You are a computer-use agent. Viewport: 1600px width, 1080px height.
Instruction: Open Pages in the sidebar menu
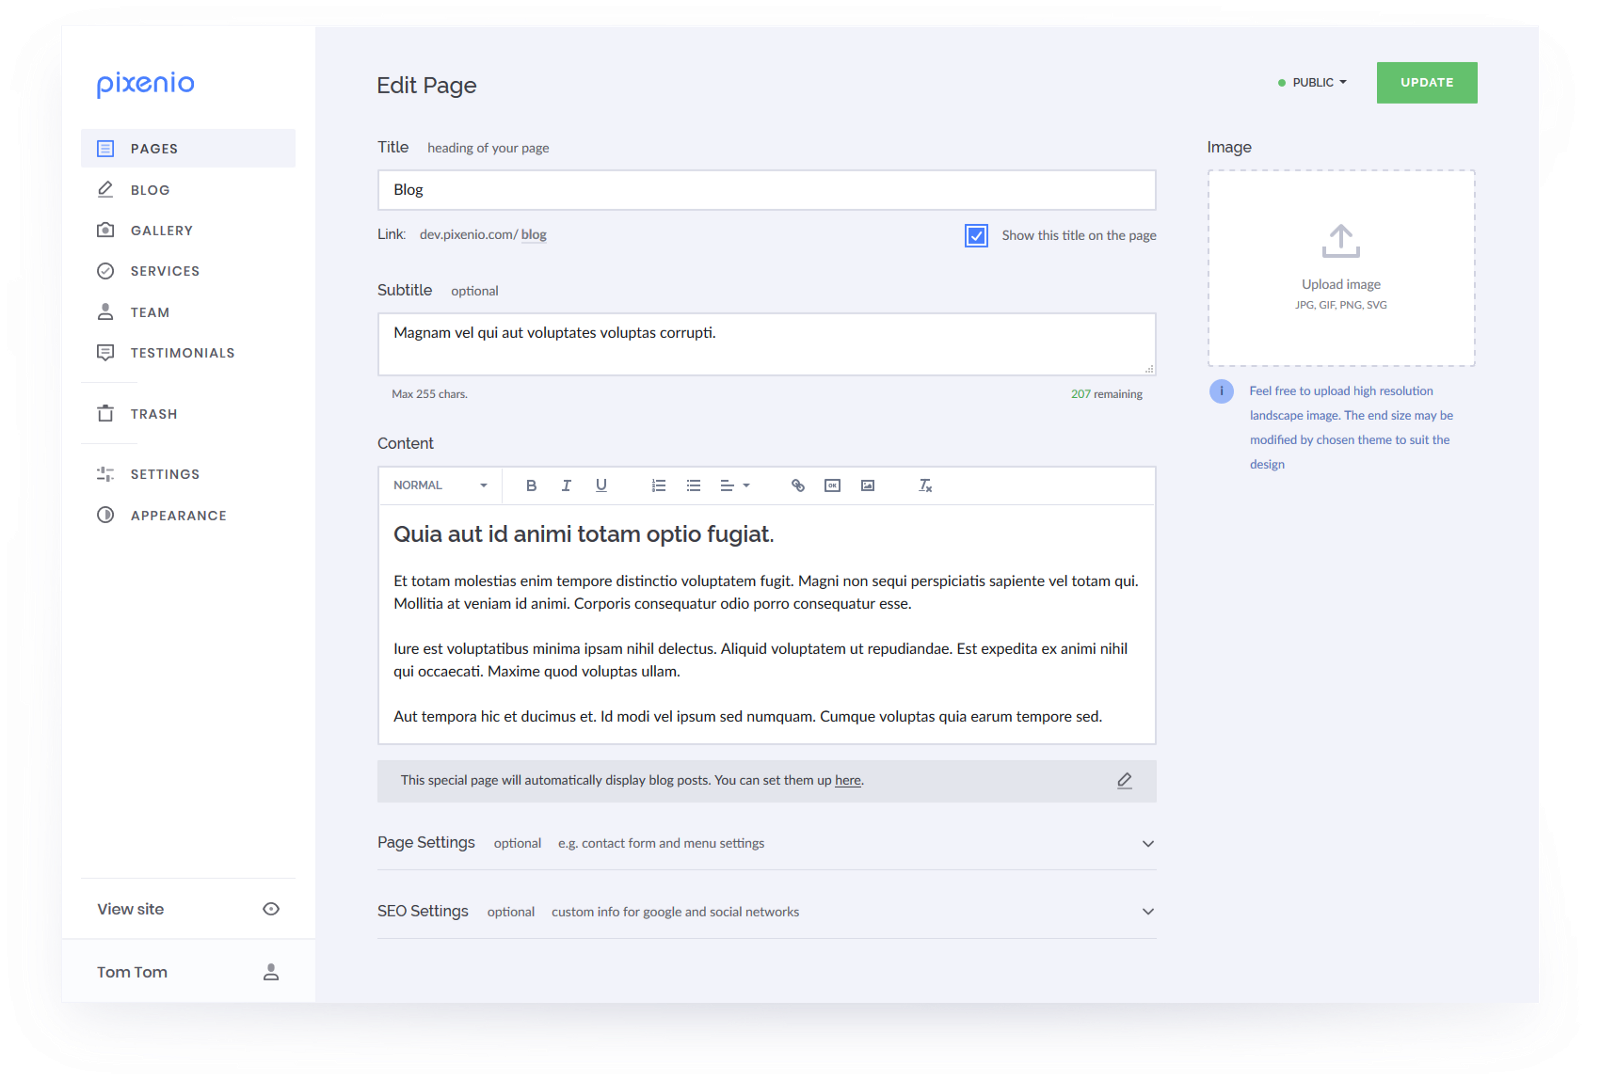pyautogui.click(x=188, y=148)
